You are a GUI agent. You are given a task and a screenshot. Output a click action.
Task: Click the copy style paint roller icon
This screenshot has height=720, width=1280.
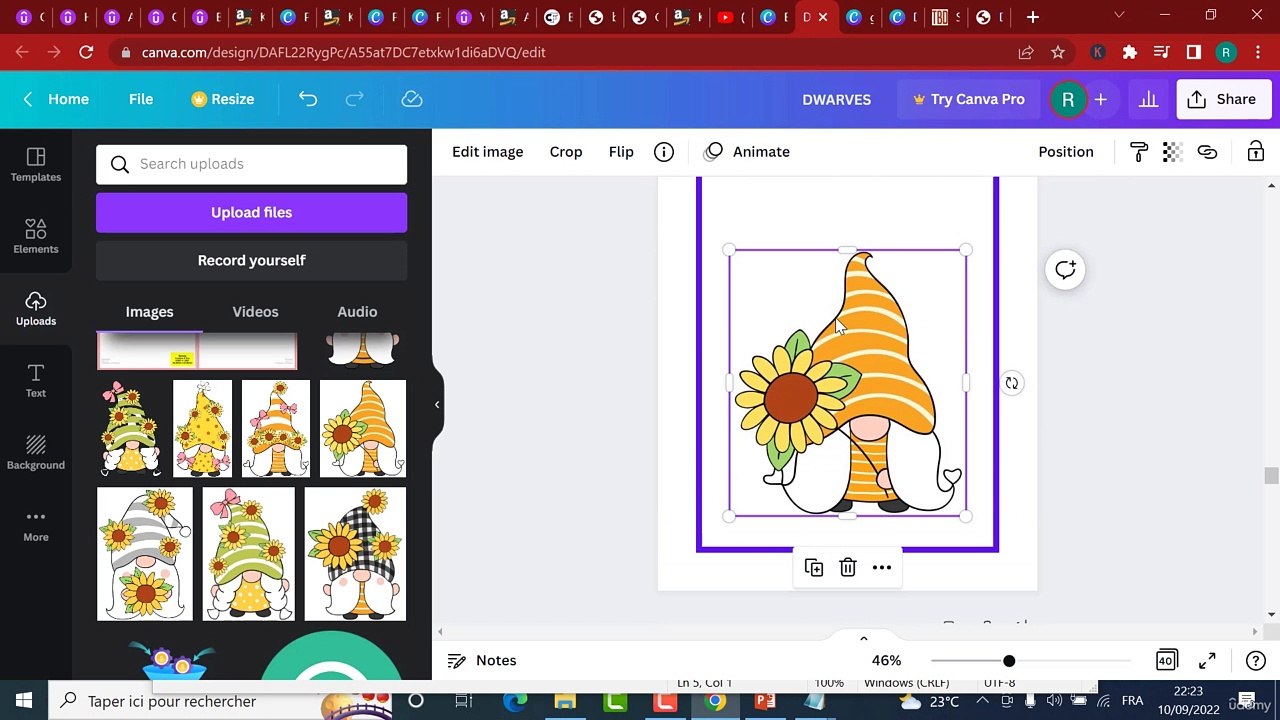pos(1139,152)
